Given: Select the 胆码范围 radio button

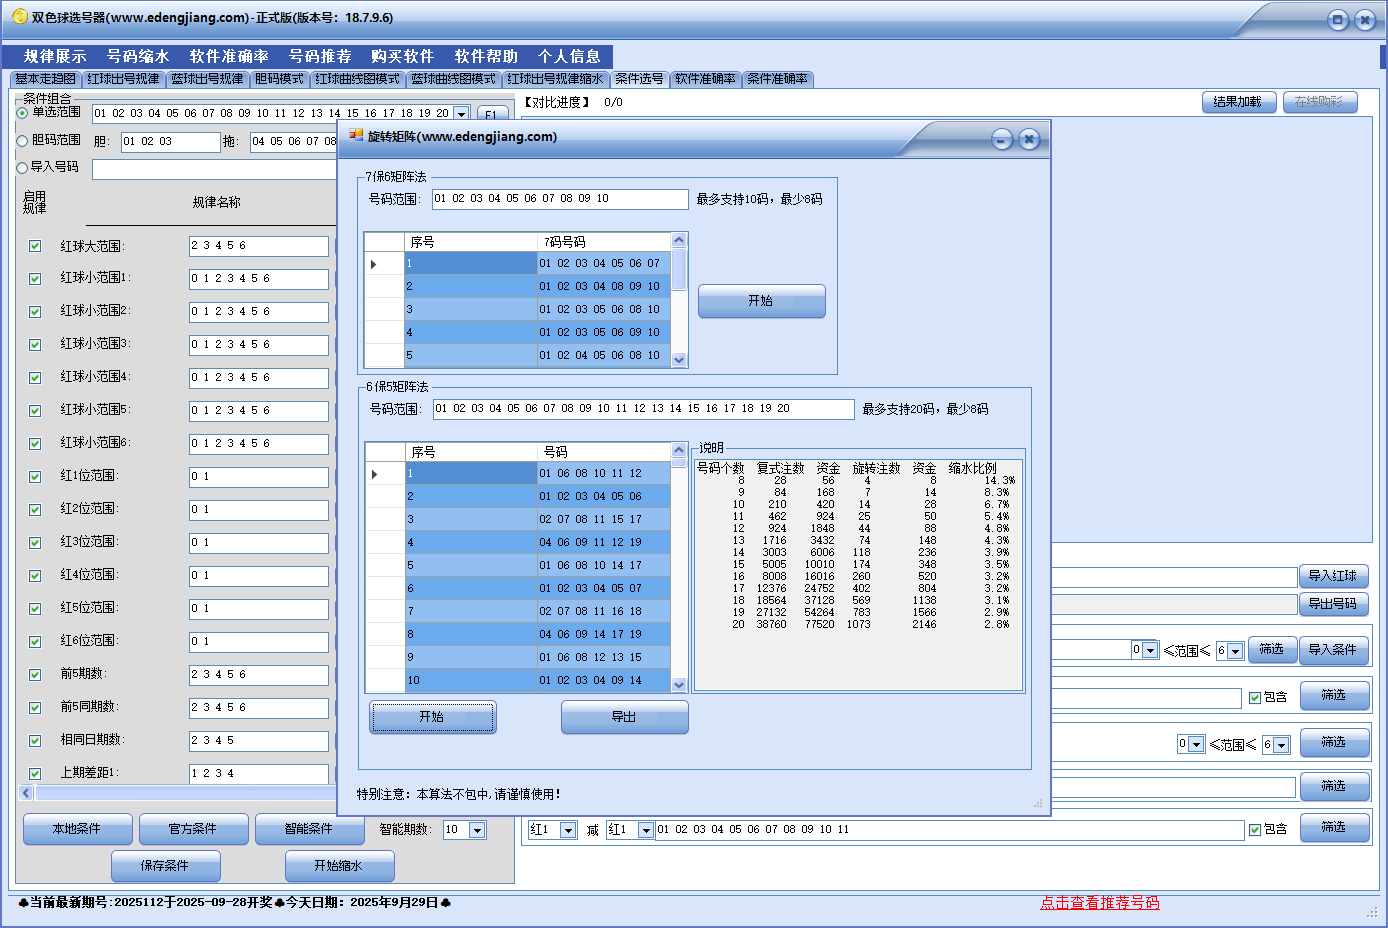Looking at the screenshot, I should click(x=22, y=141).
